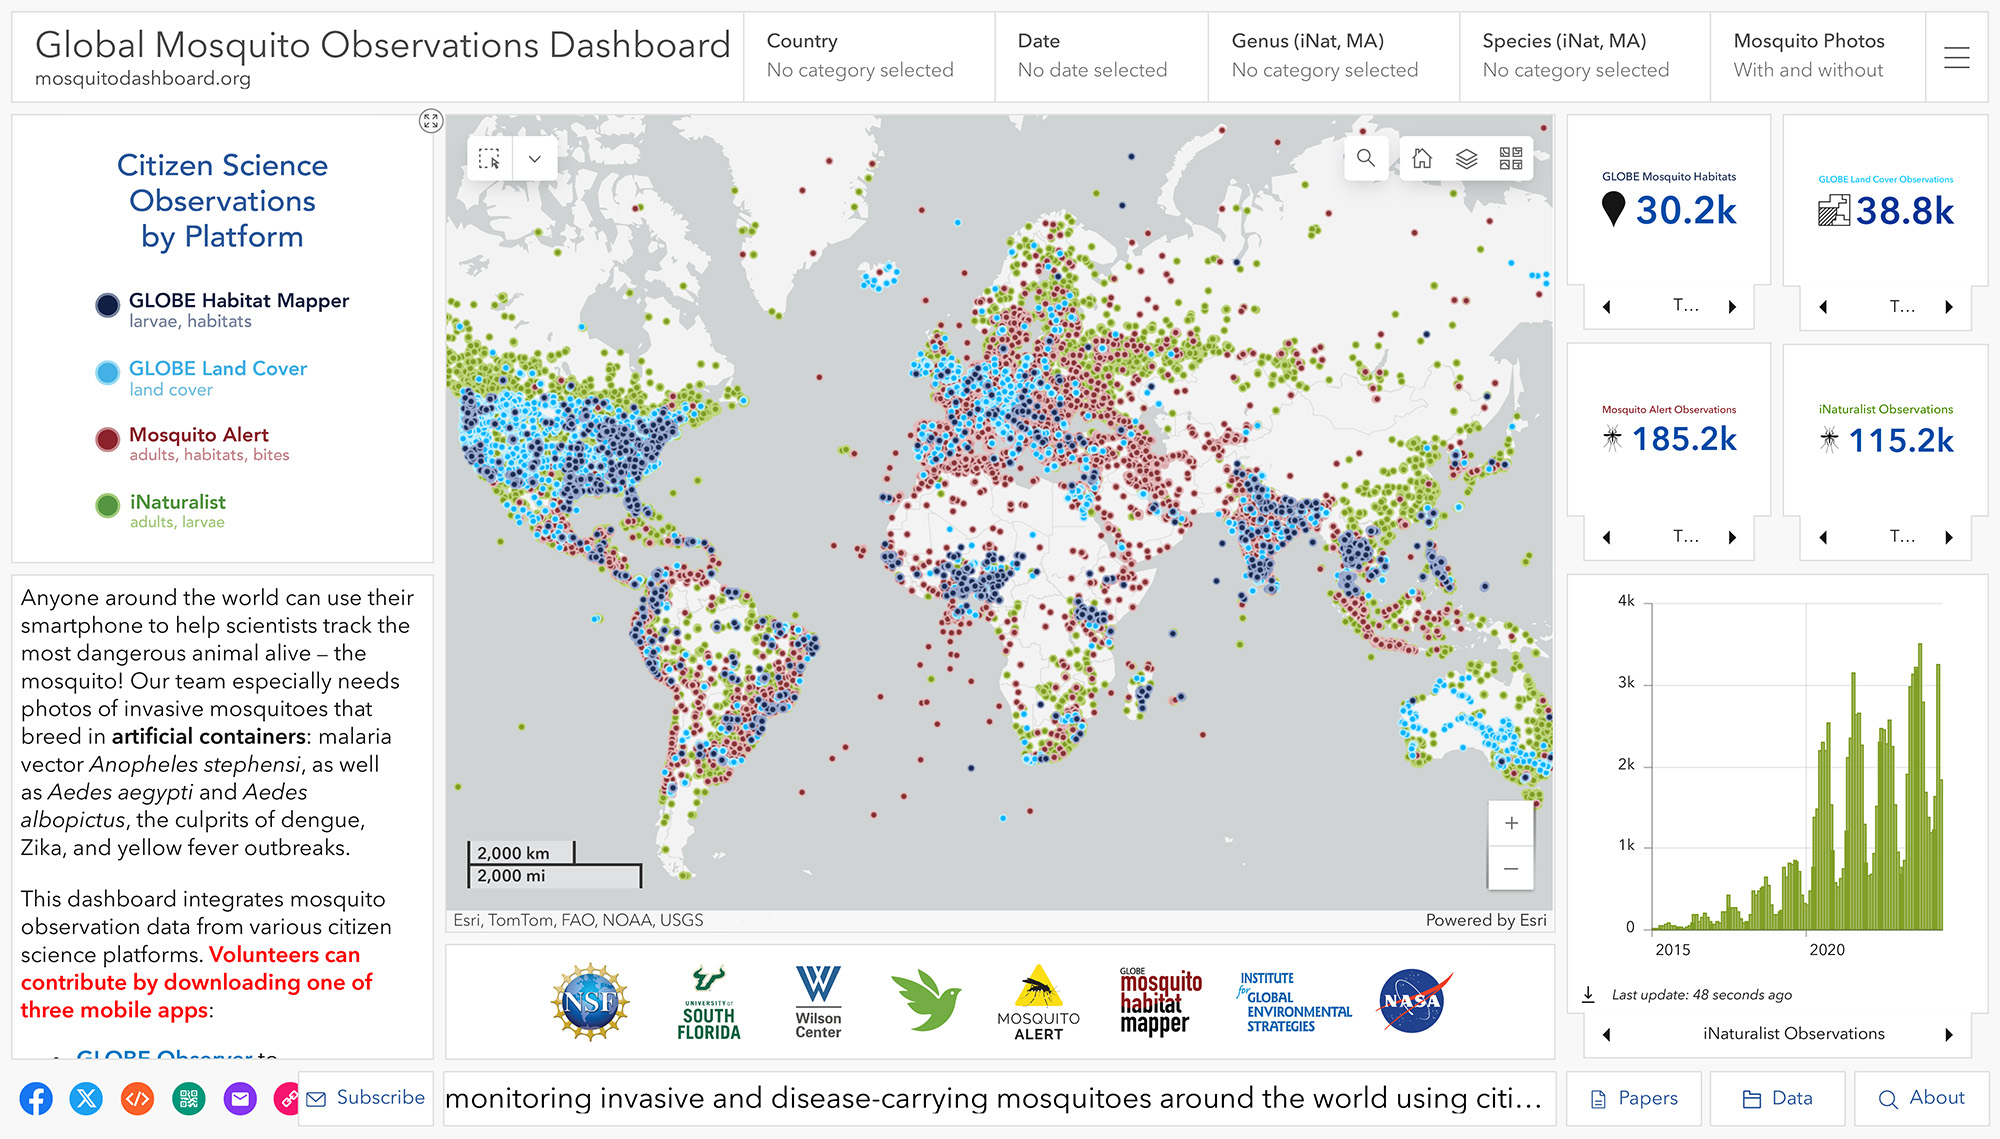Zoom out on the map
Image resolution: width=2000 pixels, height=1139 pixels.
tap(1511, 868)
